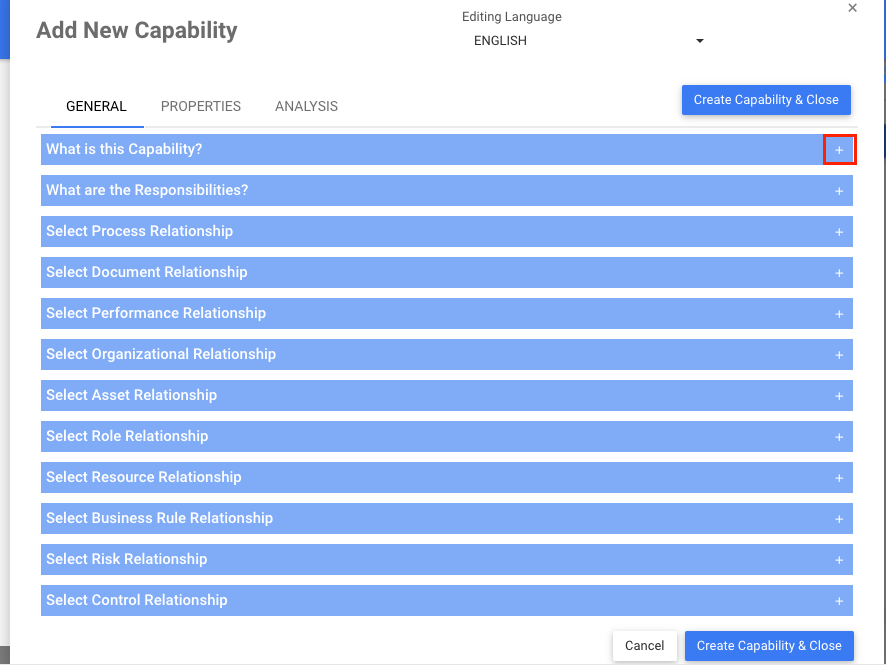Click plus icon on Document Relationship row
886x665 pixels.
(x=839, y=273)
